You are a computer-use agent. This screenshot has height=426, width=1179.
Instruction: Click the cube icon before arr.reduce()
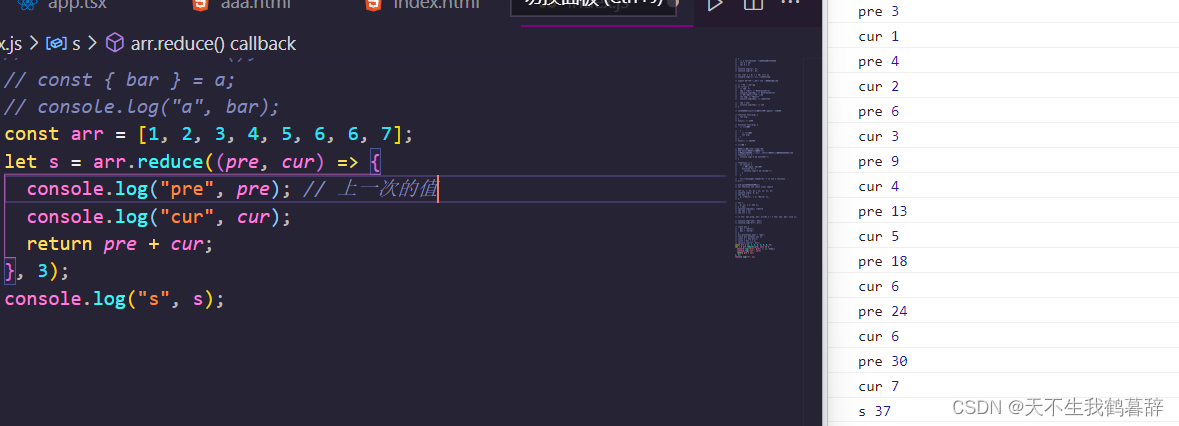114,43
